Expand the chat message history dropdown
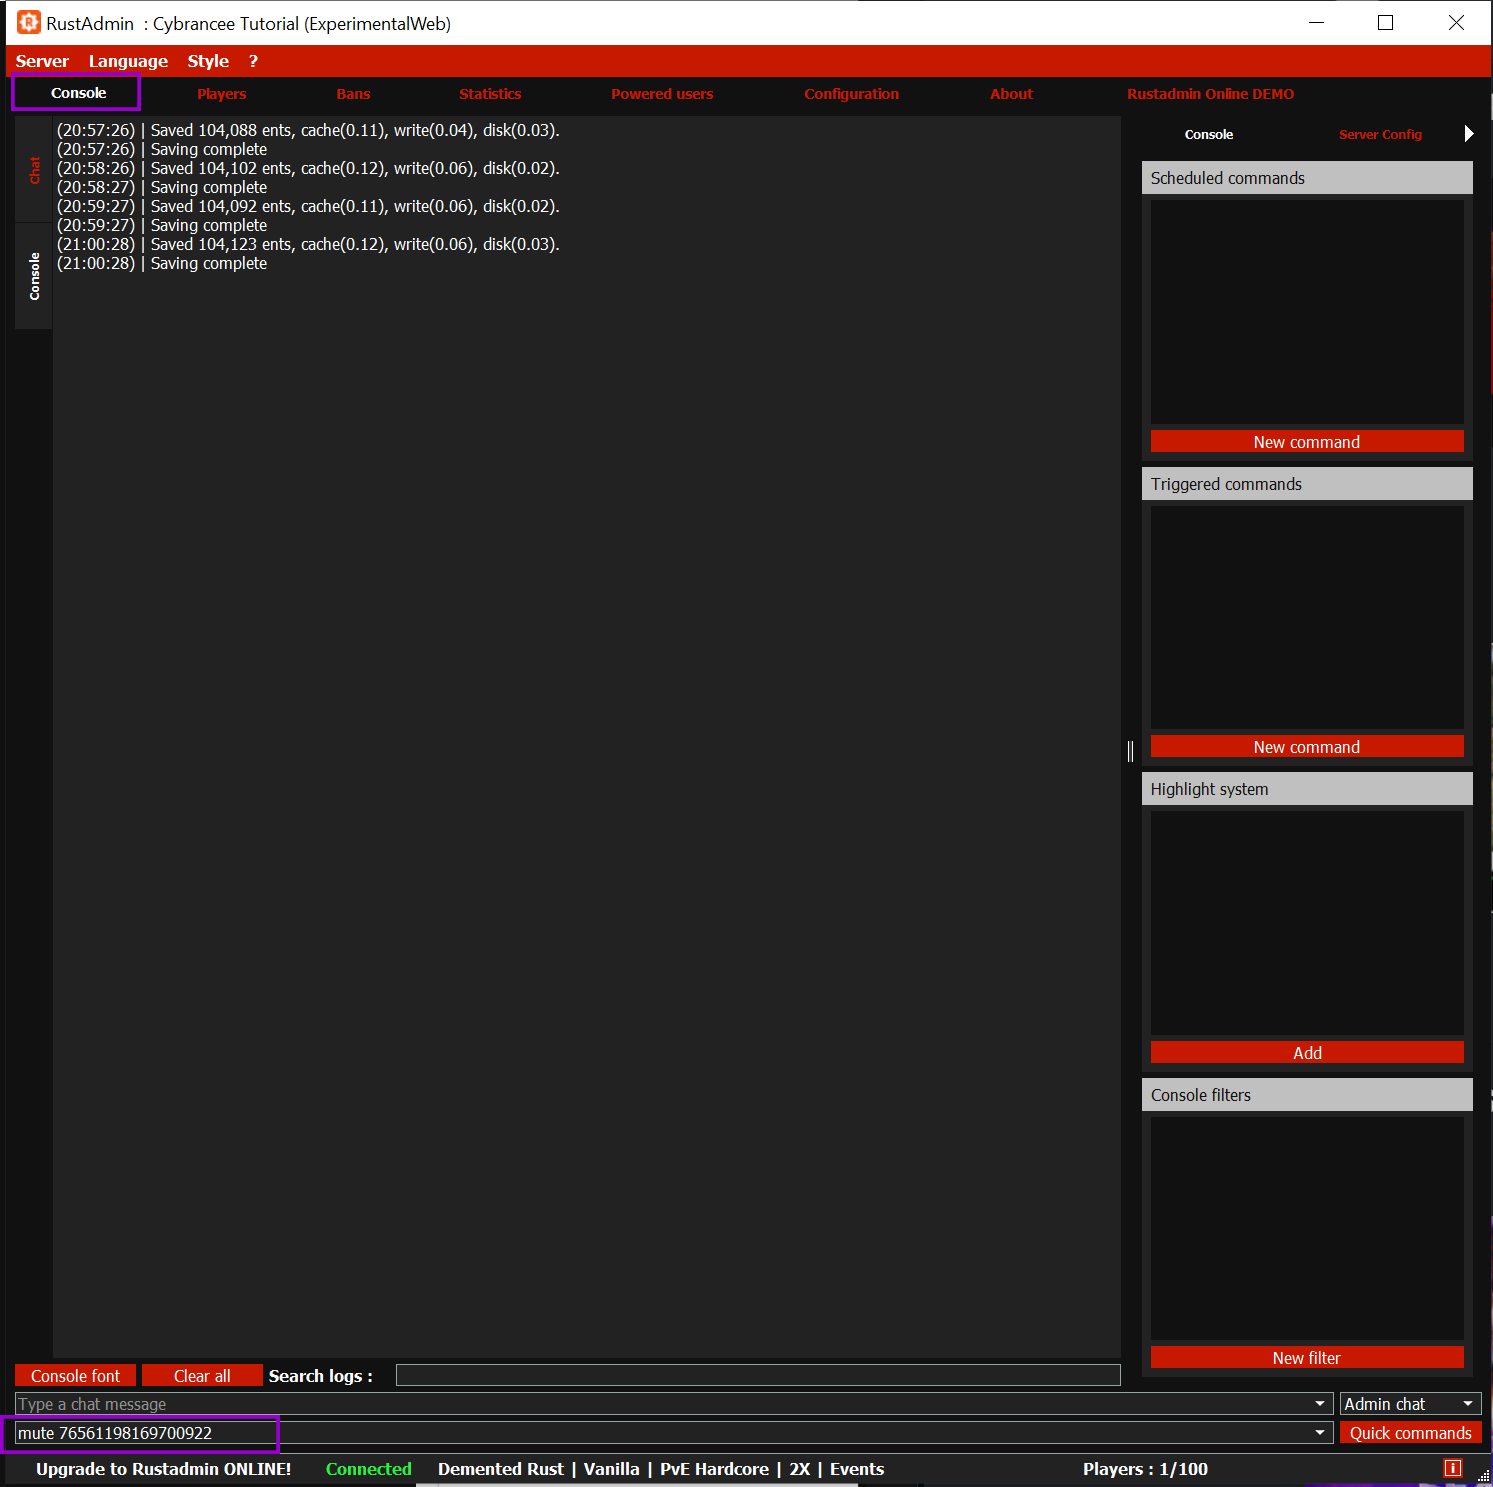Screen dimensions: 1493x1487 pos(1320,1404)
